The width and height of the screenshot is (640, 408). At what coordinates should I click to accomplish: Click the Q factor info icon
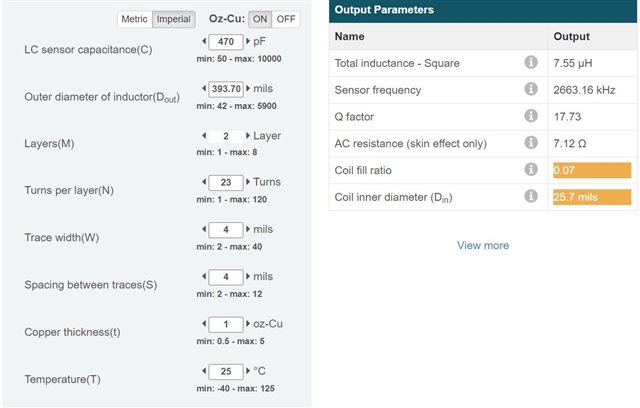(531, 116)
